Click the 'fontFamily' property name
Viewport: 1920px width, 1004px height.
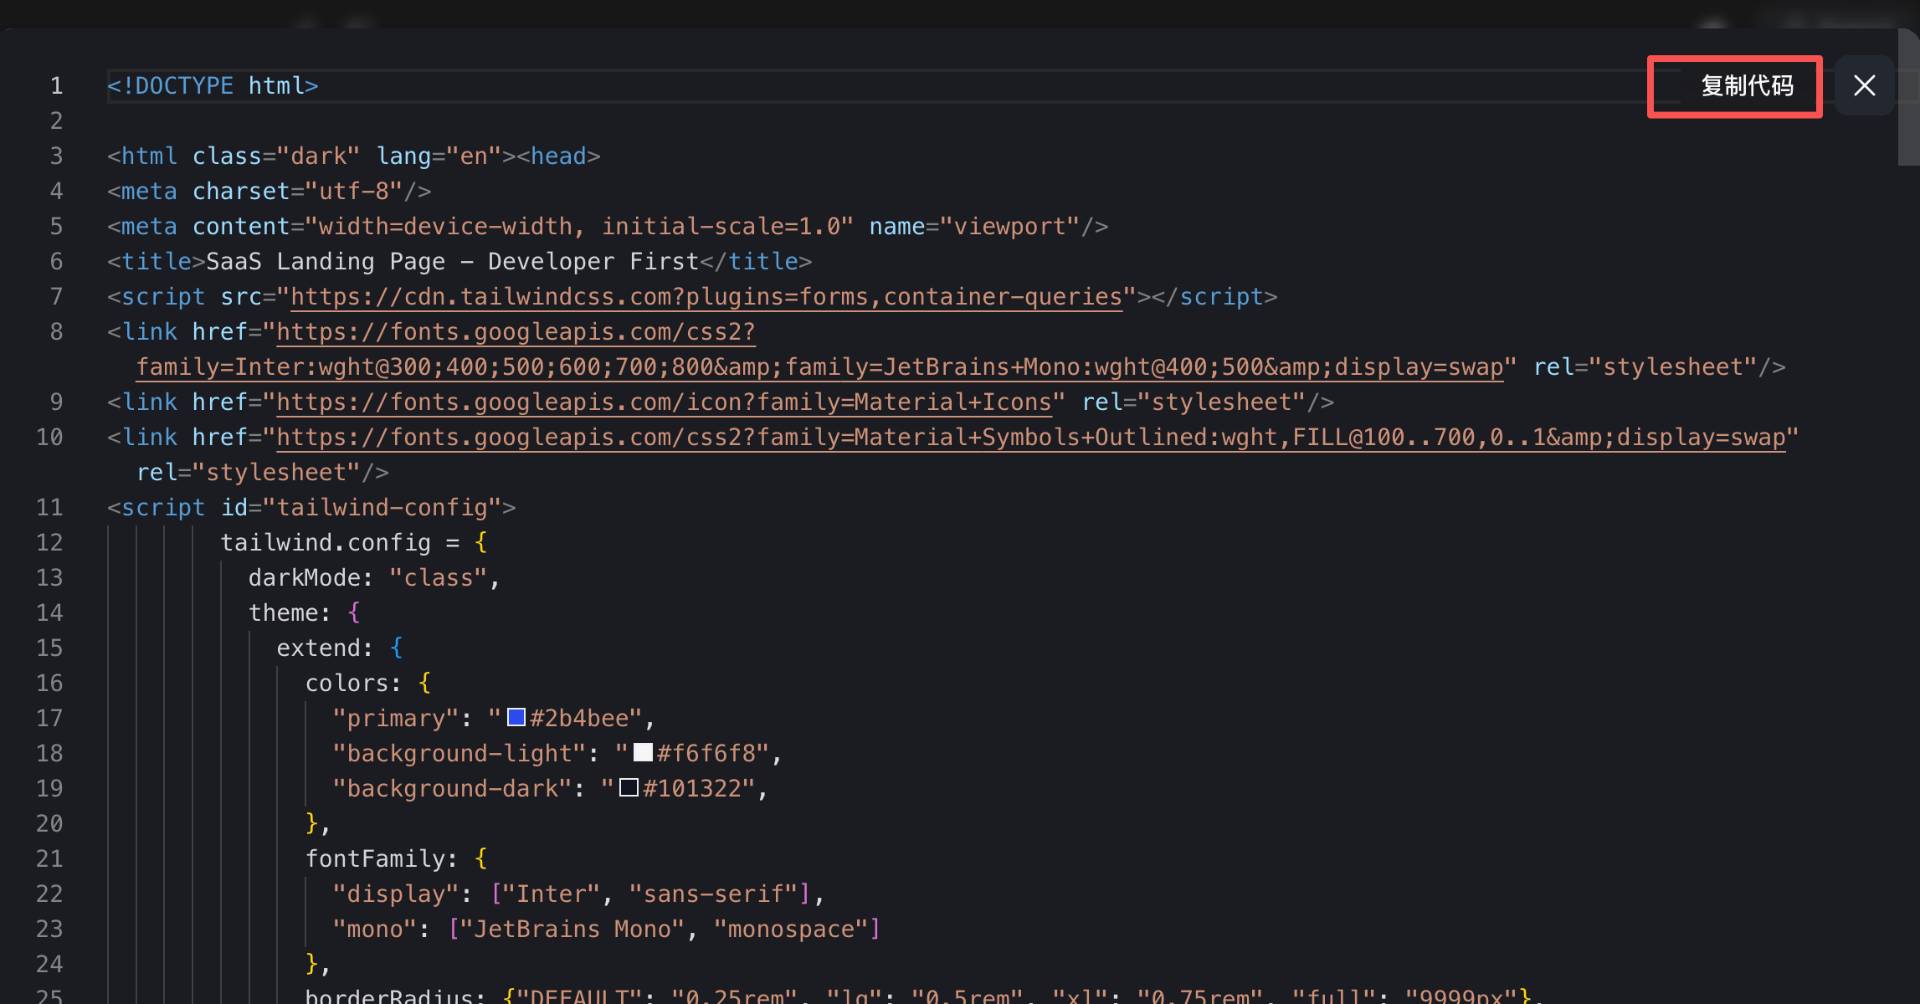tap(375, 858)
